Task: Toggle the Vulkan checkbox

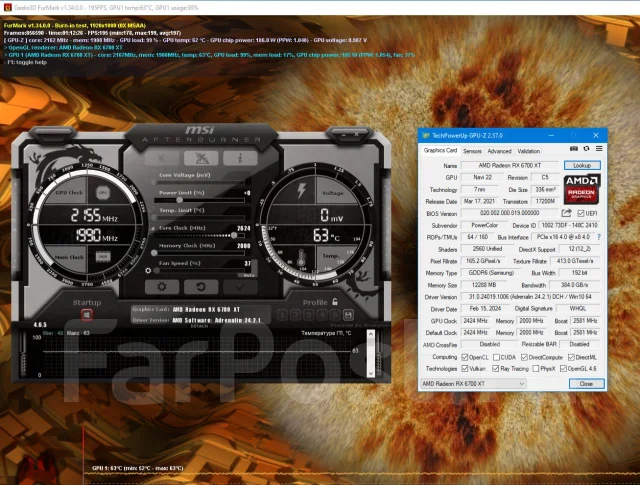Action: point(464,368)
